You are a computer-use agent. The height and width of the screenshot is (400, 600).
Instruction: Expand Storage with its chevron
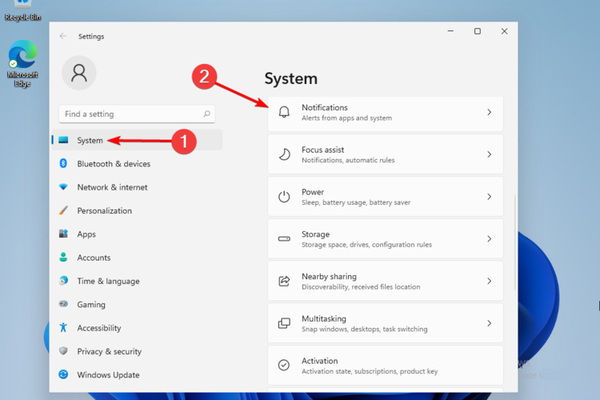(489, 239)
